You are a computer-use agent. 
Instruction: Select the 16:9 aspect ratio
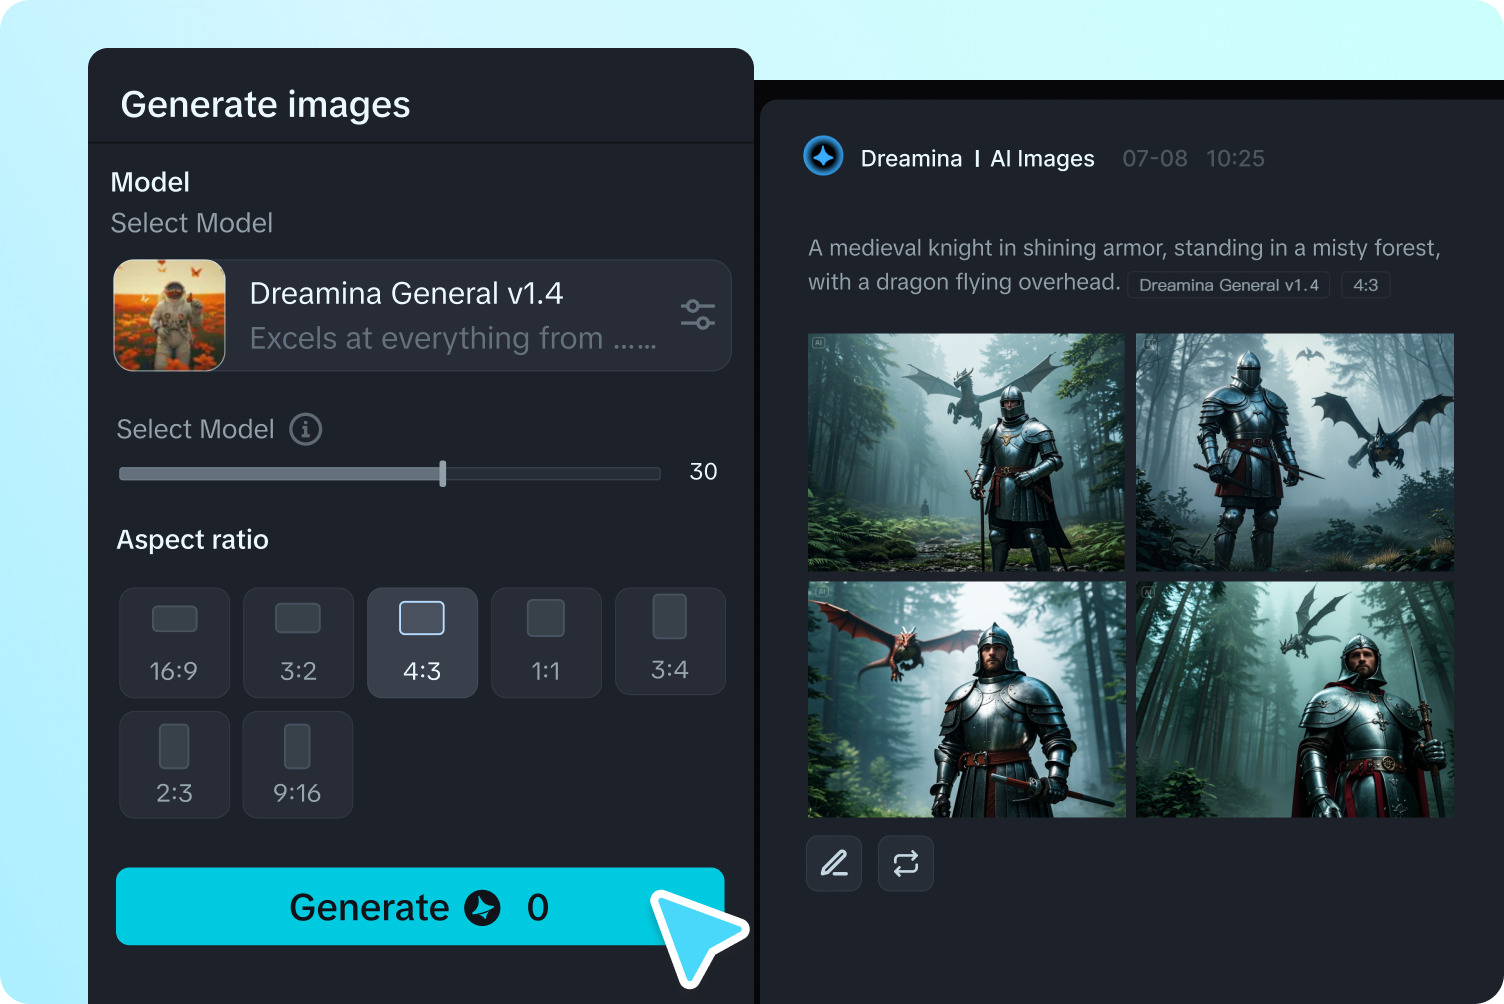pyautogui.click(x=174, y=642)
